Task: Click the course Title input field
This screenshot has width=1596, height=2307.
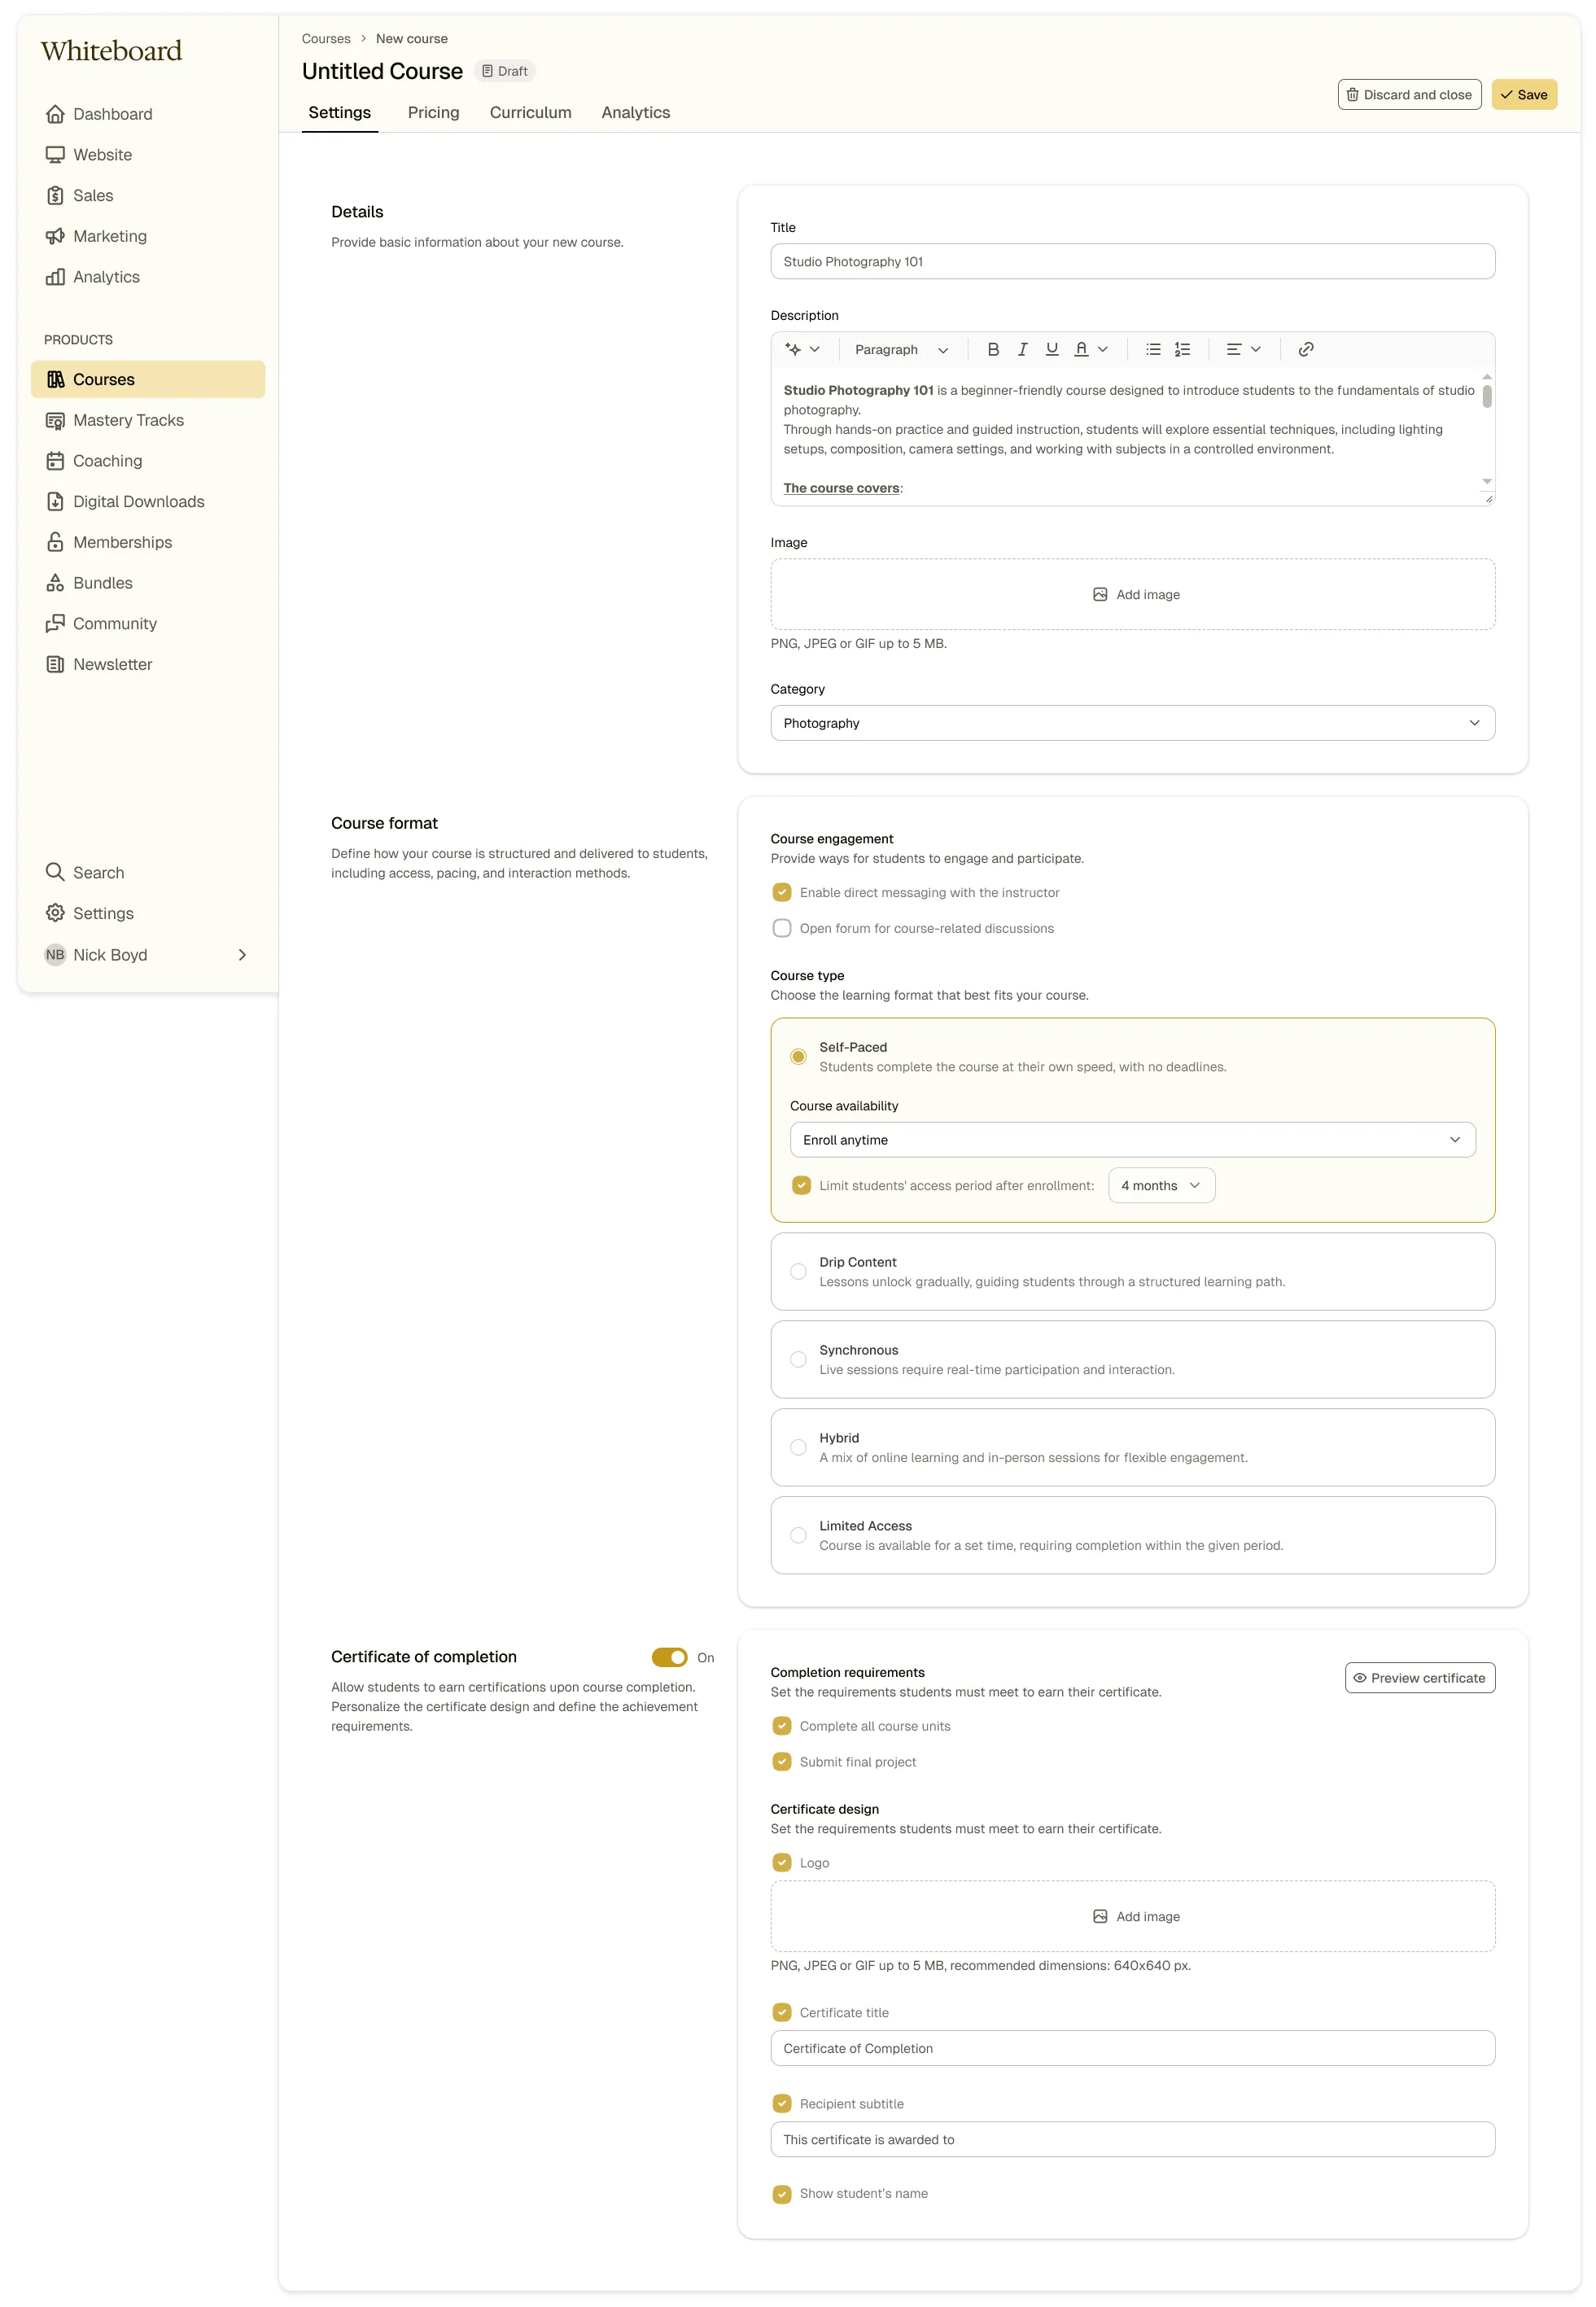Action: point(1132,262)
